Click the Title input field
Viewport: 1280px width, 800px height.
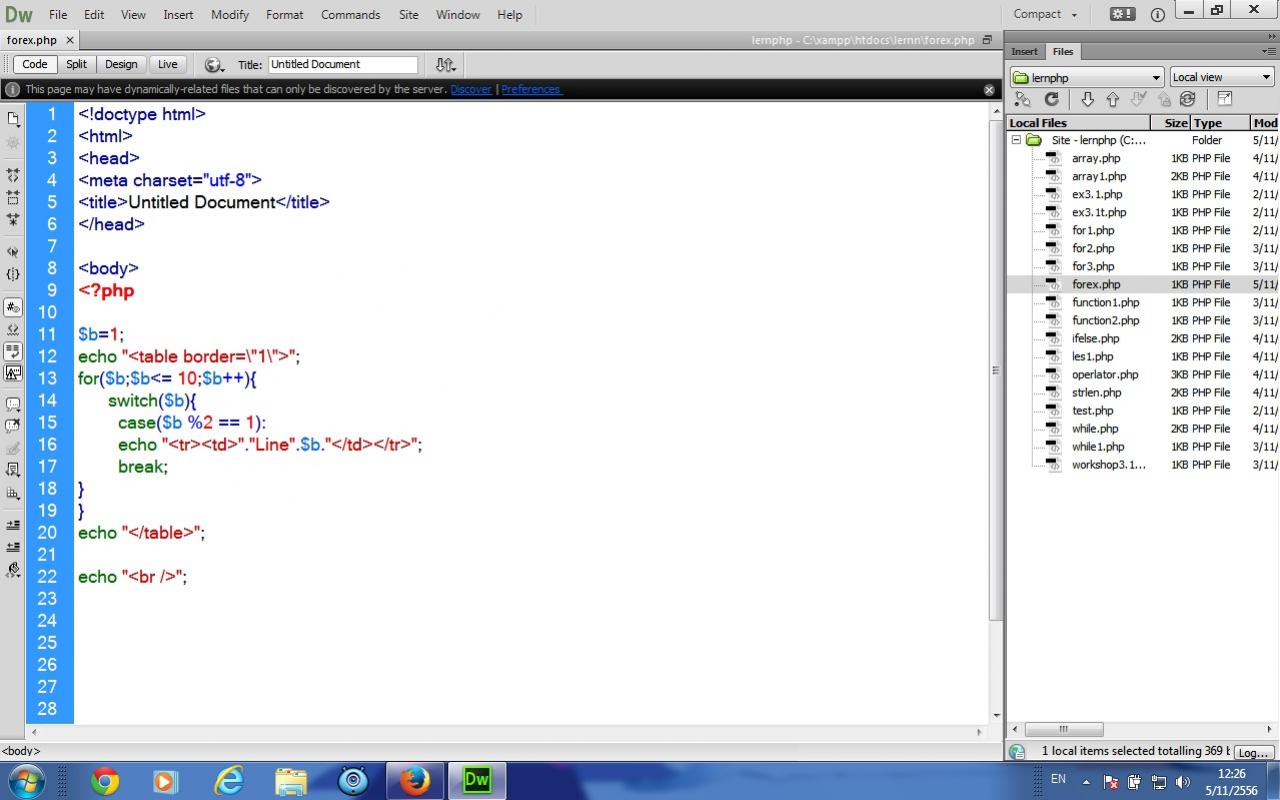pos(343,64)
